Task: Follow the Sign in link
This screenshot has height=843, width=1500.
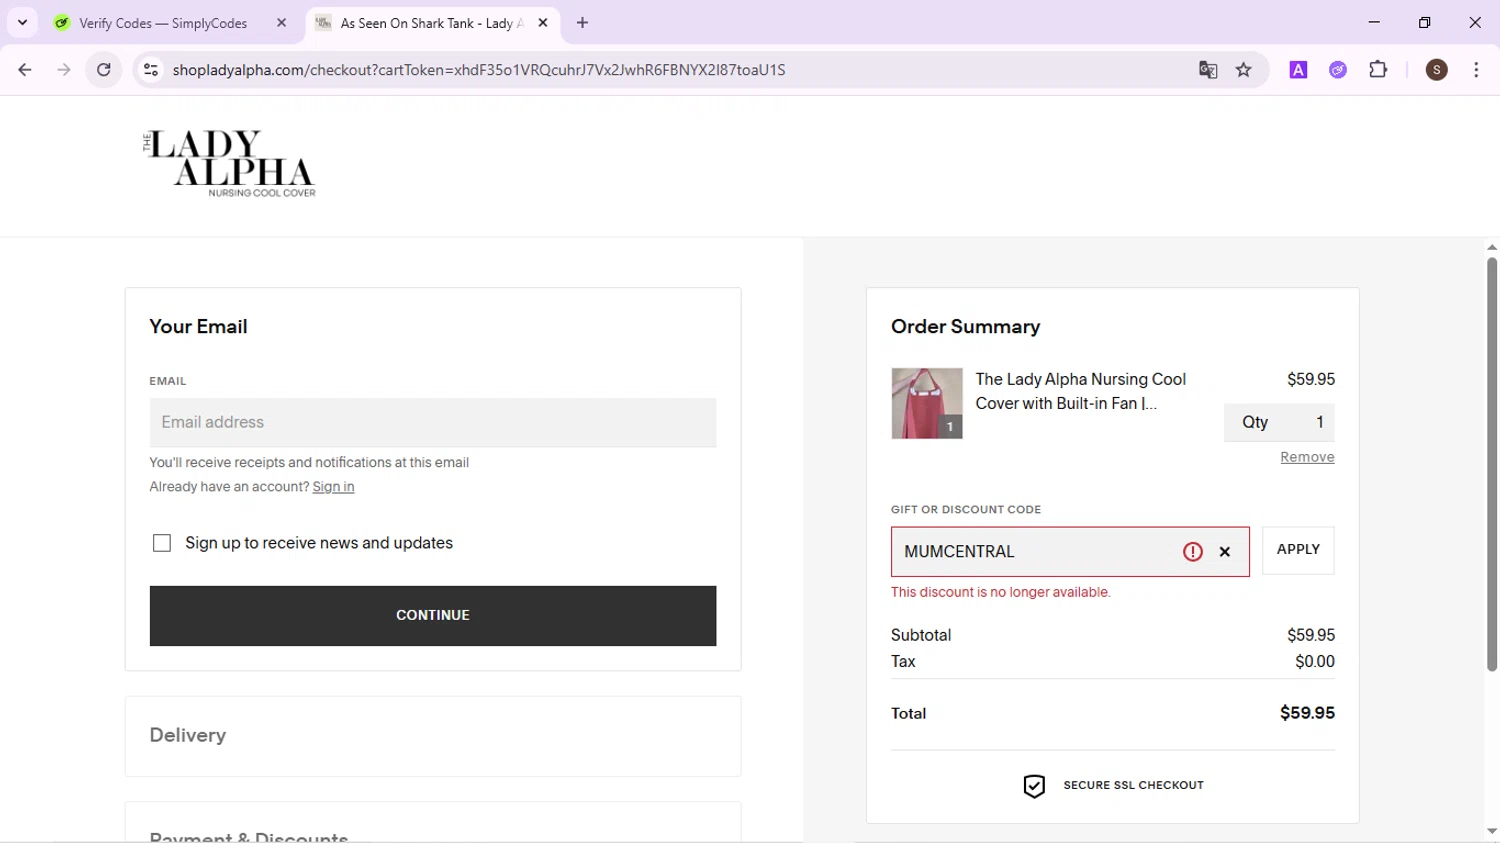Action: [x=333, y=487]
